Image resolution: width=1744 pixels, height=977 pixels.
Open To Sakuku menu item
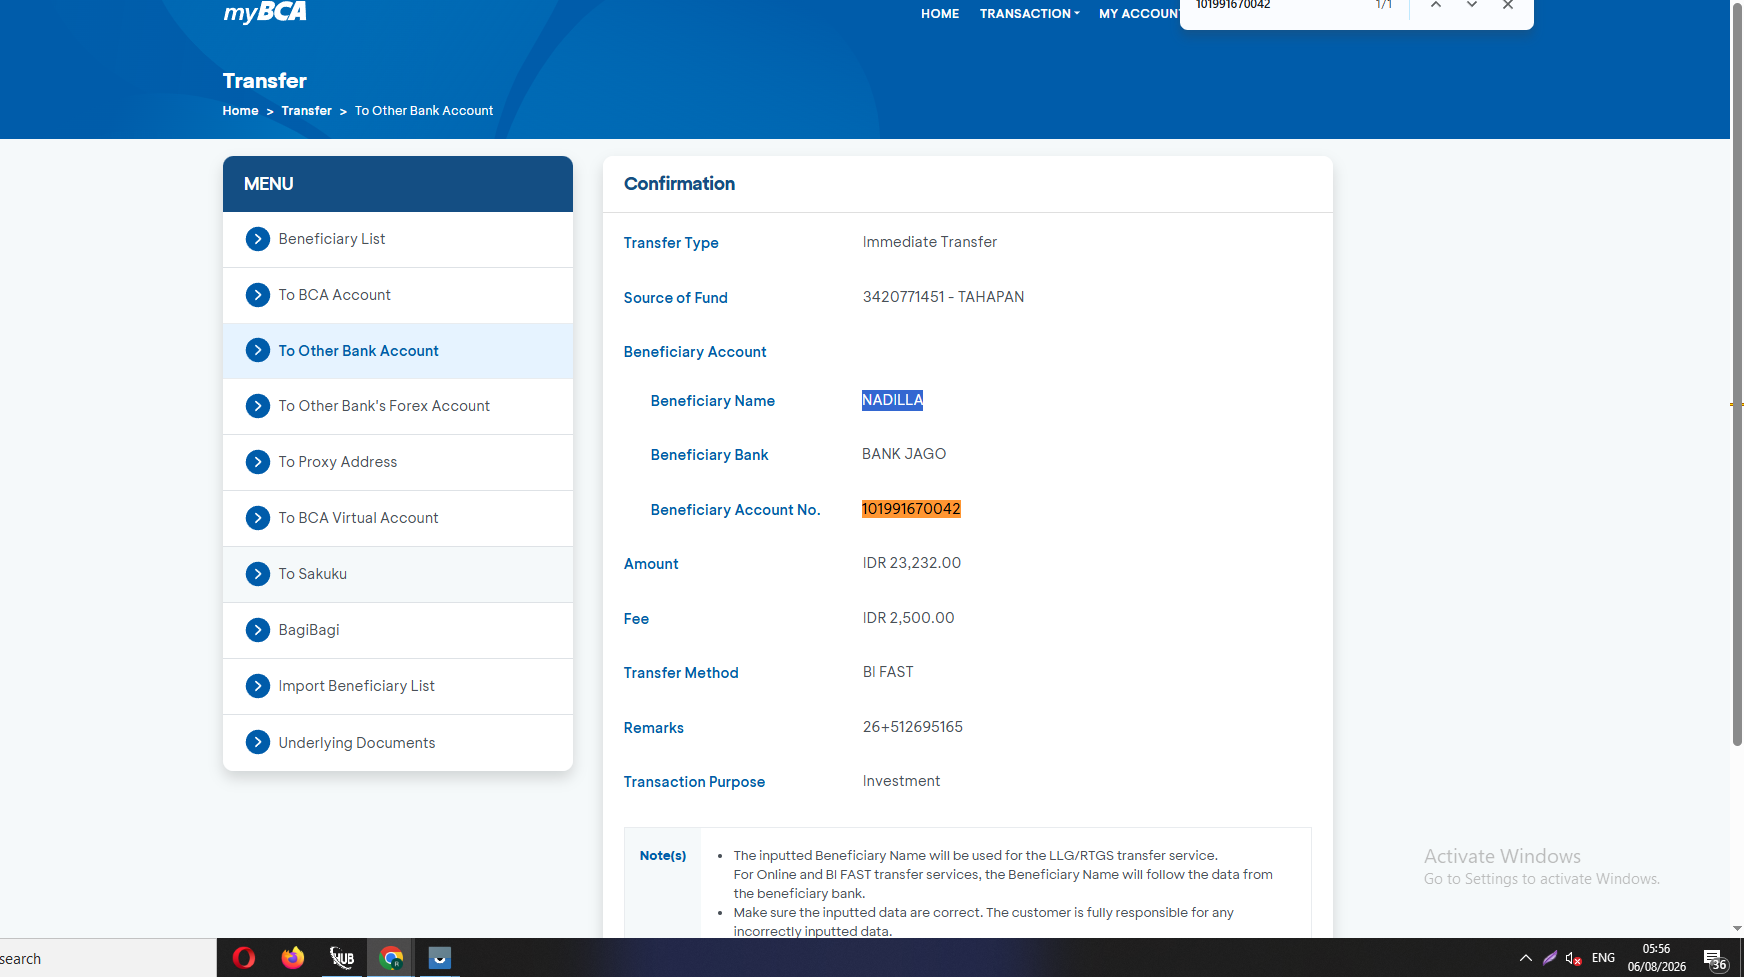pyautogui.click(x=398, y=574)
